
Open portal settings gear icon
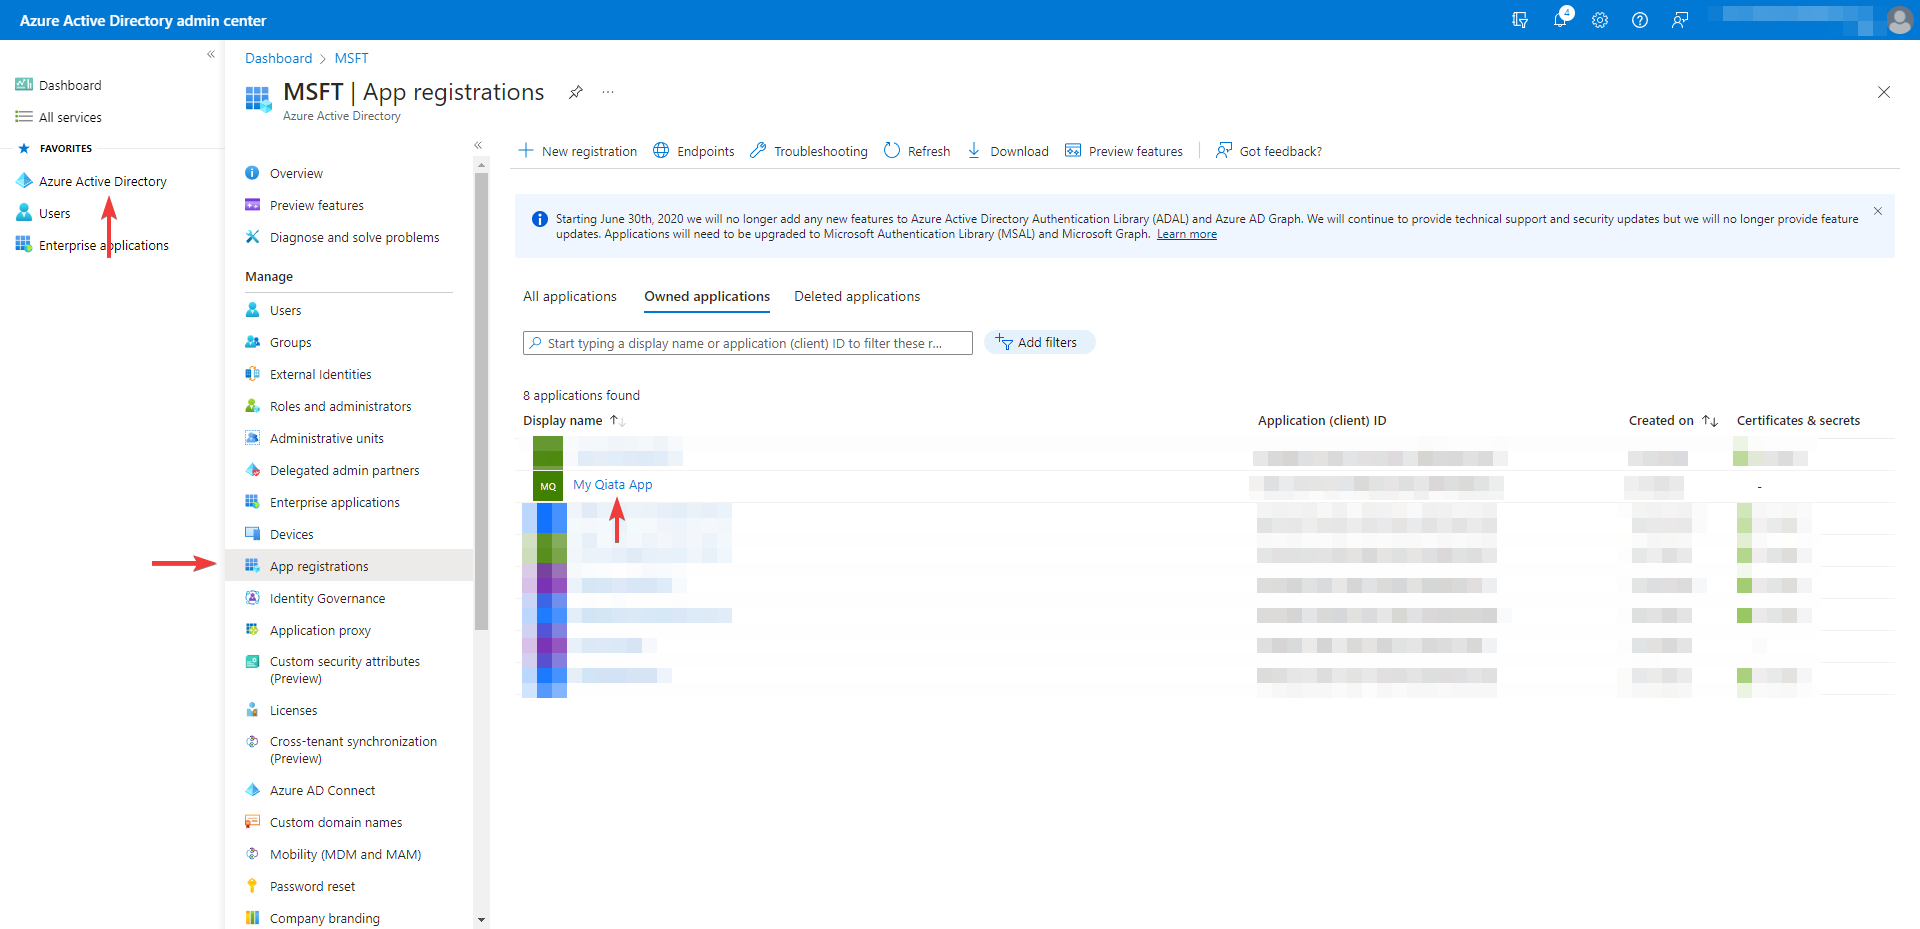pyautogui.click(x=1600, y=20)
